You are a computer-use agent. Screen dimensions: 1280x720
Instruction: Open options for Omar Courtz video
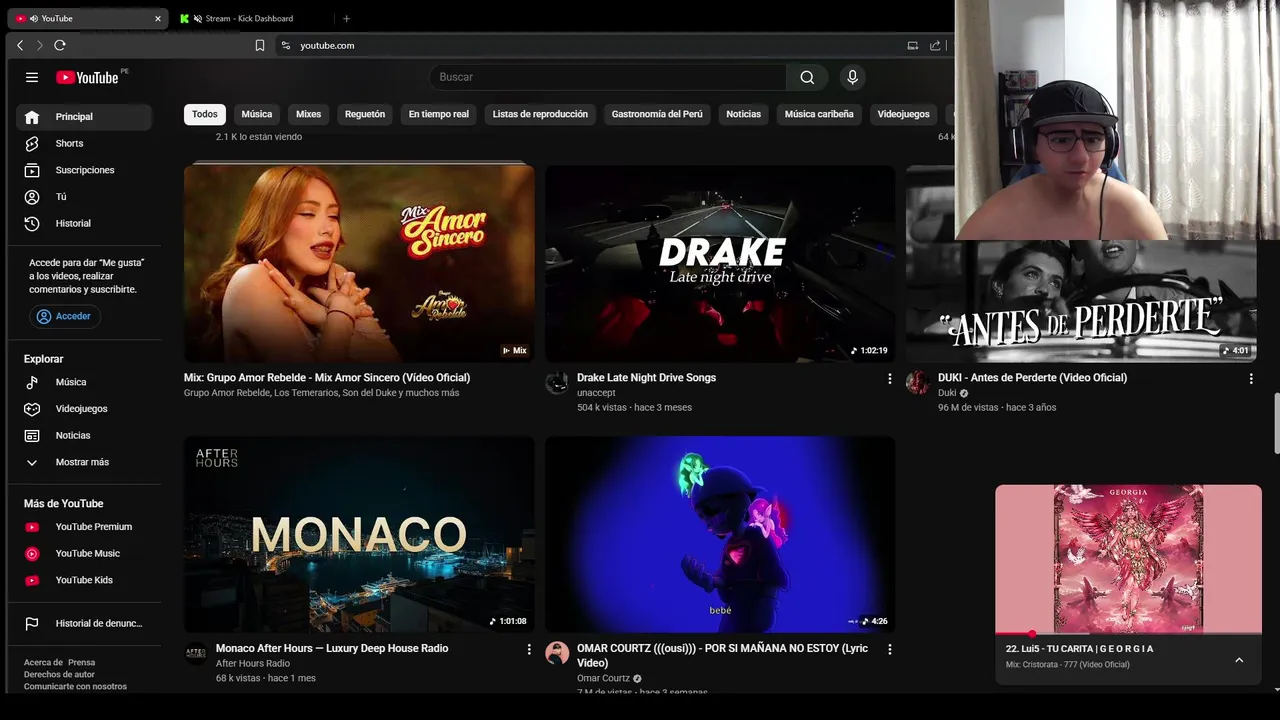[889, 650]
